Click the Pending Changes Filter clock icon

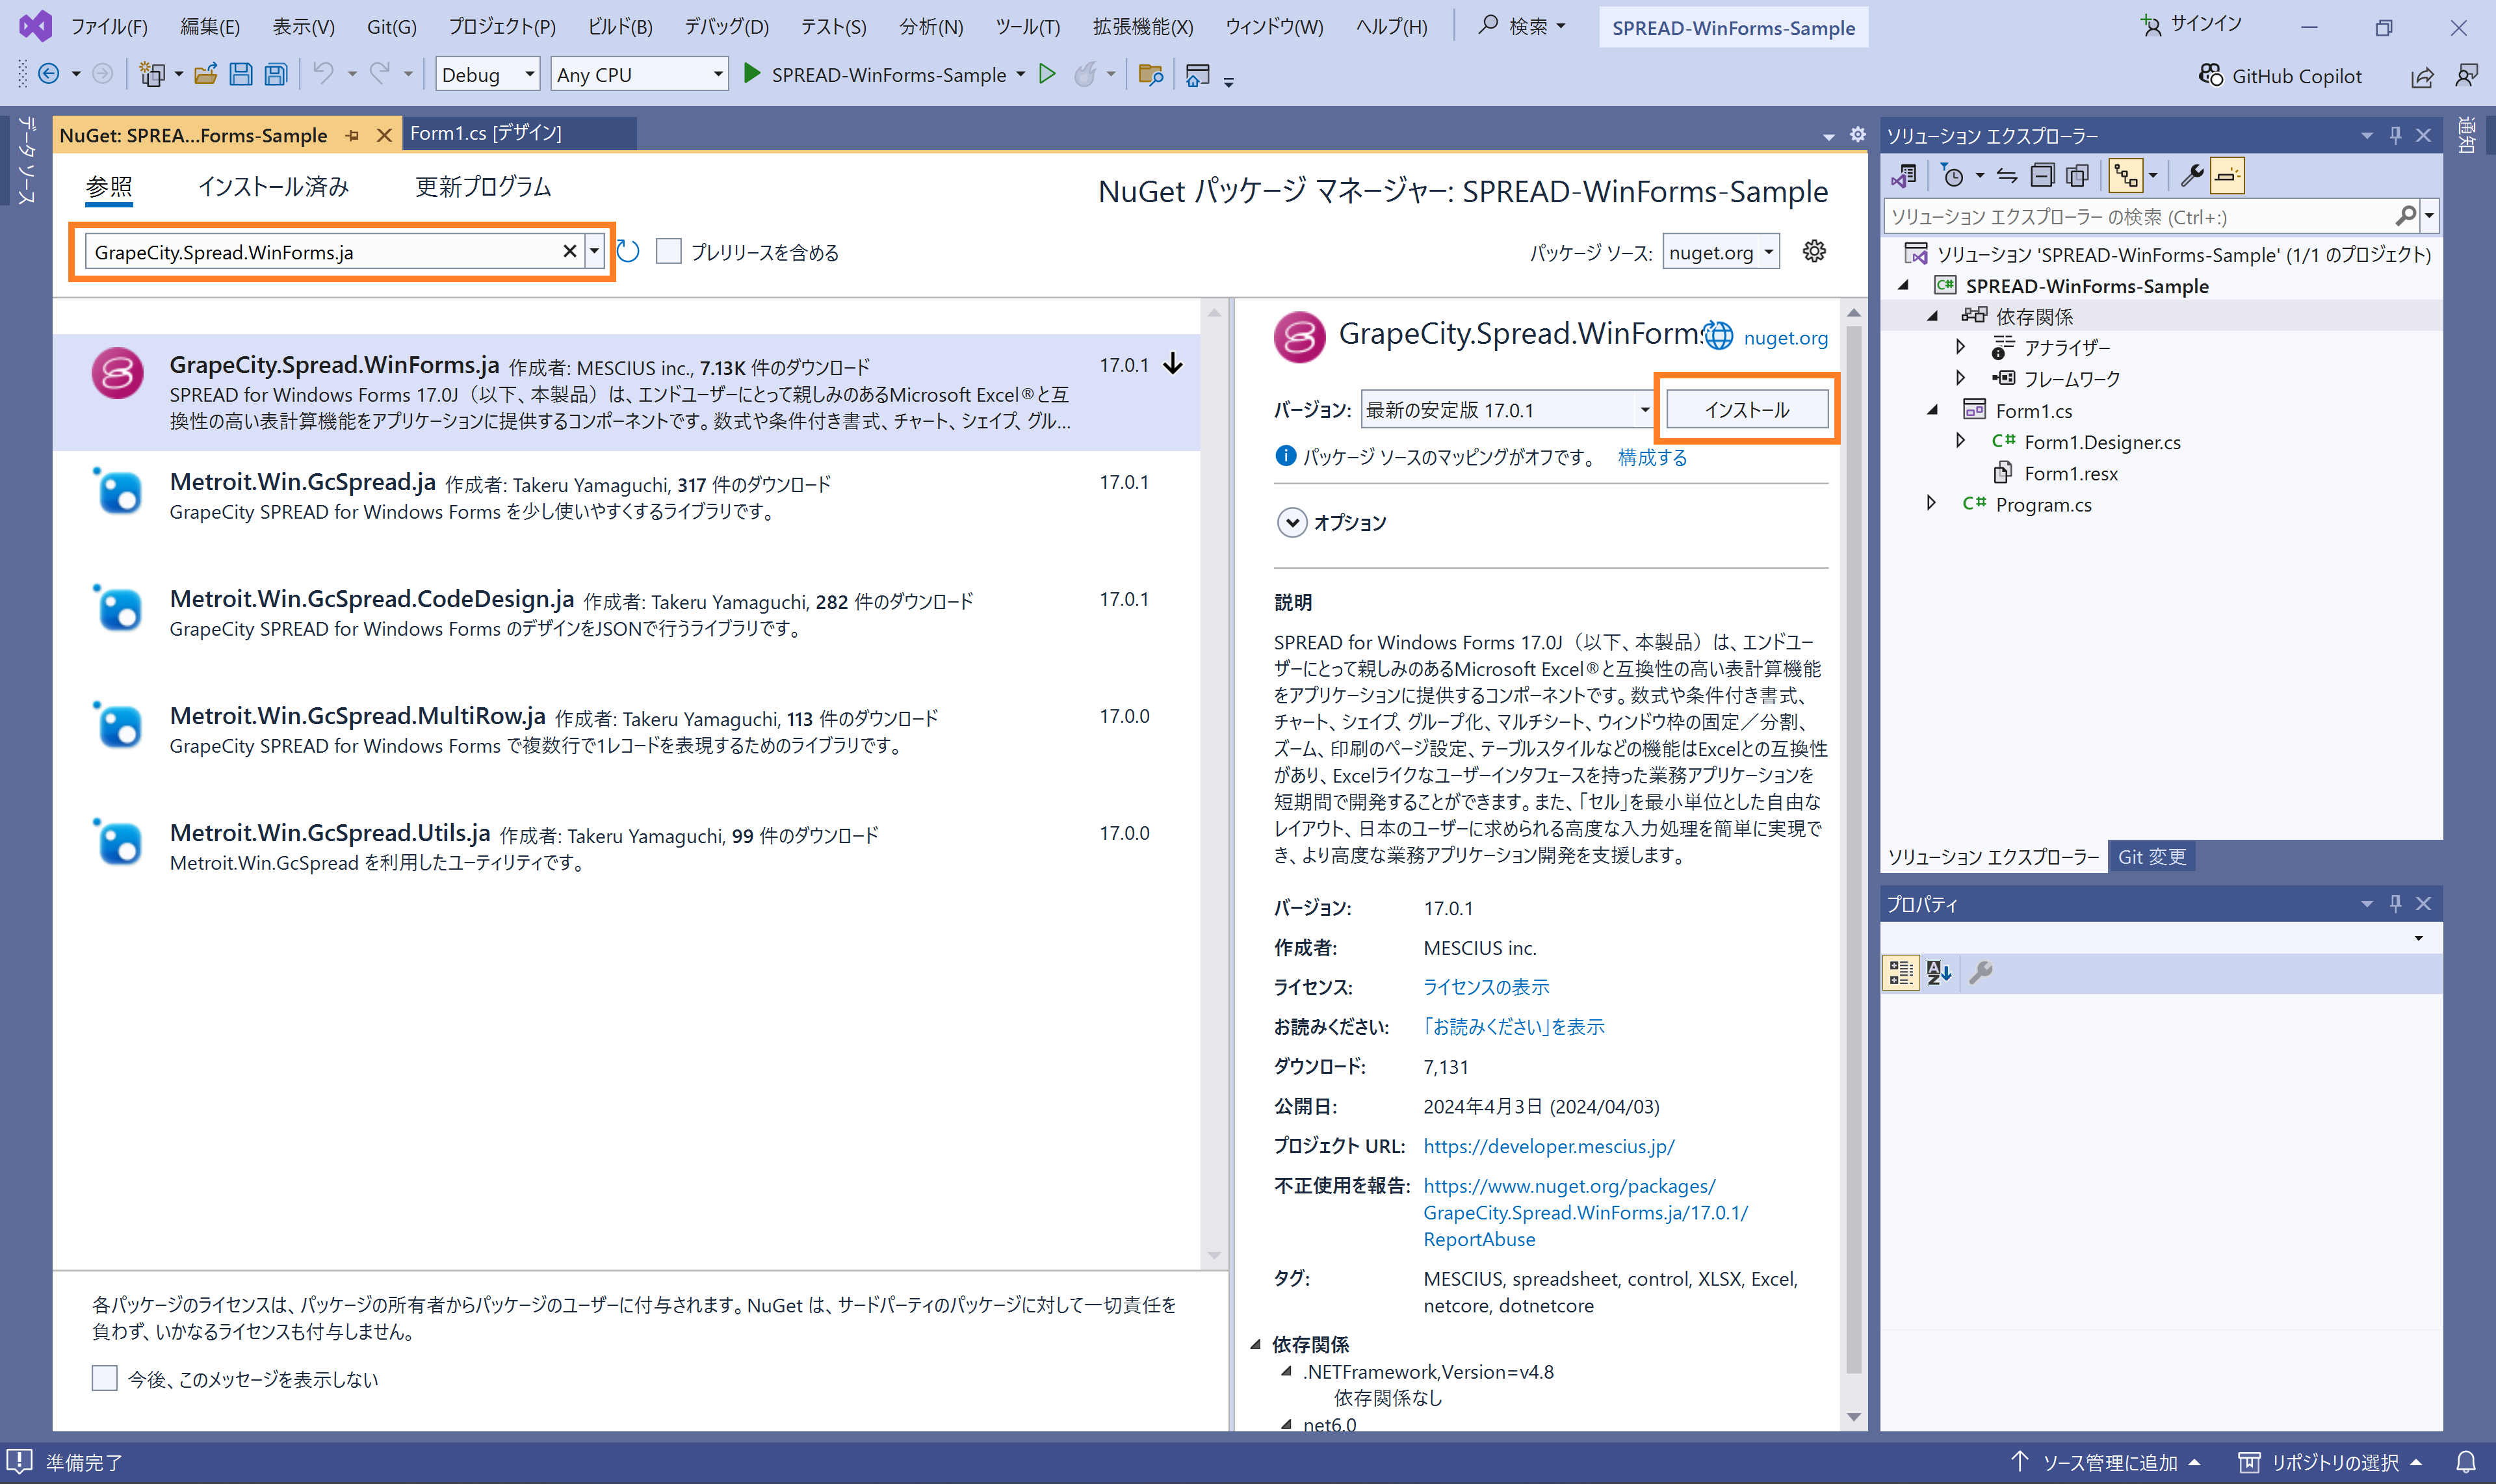click(x=1952, y=176)
